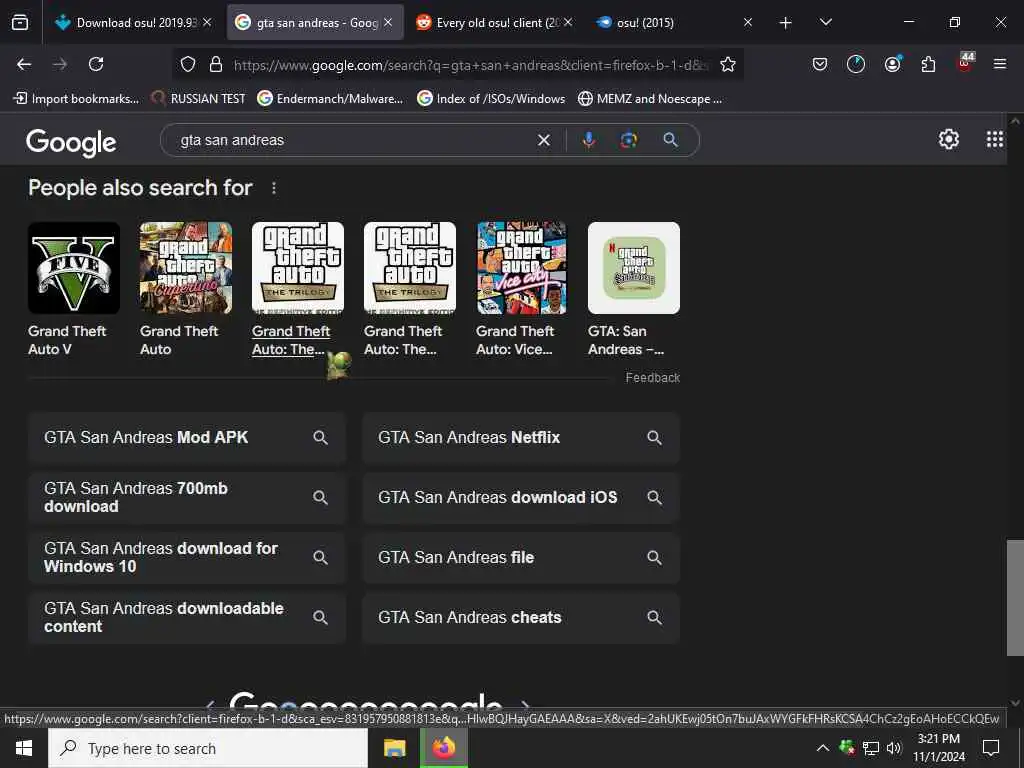Image resolution: width=1024 pixels, height=768 pixels.
Task: Open the Windows Start menu
Action: (x=24, y=748)
